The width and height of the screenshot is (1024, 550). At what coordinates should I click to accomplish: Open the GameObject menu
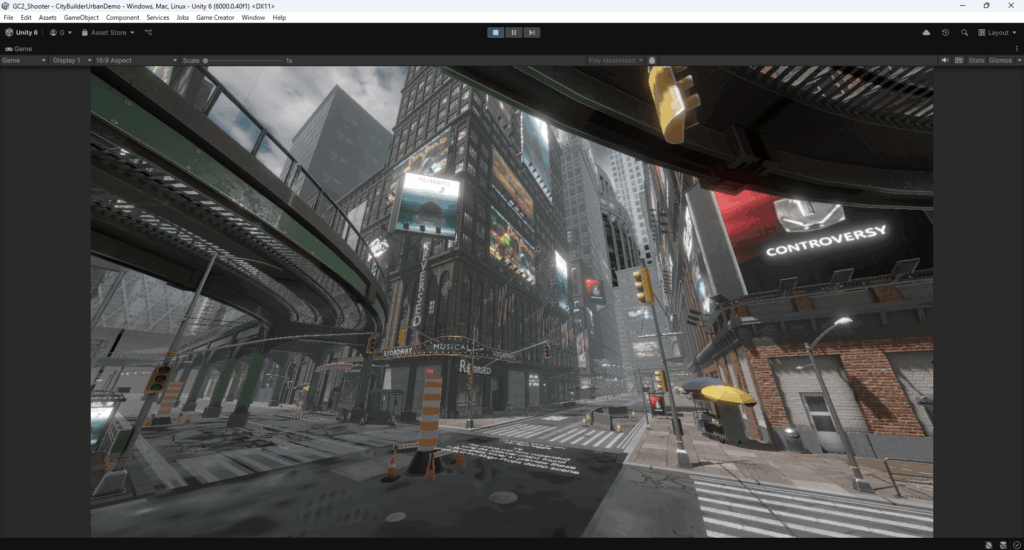(x=81, y=17)
